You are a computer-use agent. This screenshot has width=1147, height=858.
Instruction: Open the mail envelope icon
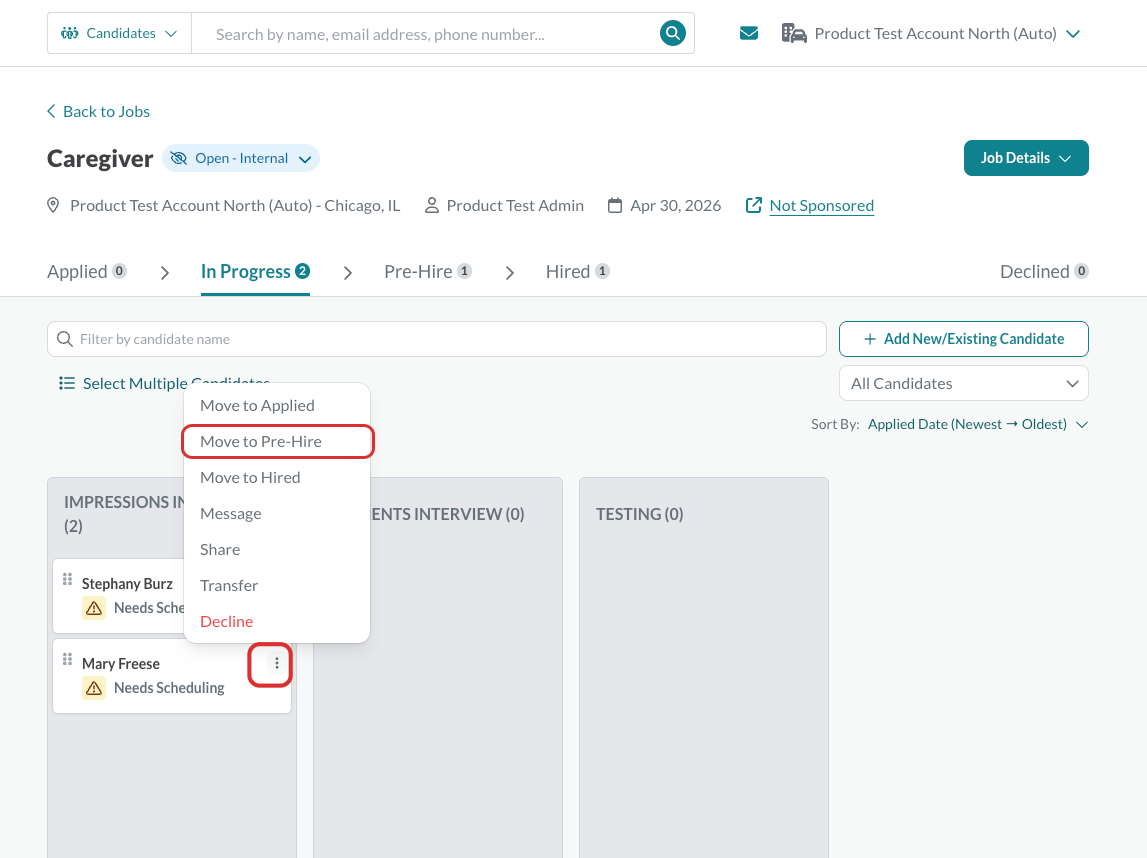pyautogui.click(x=748, y=33)
